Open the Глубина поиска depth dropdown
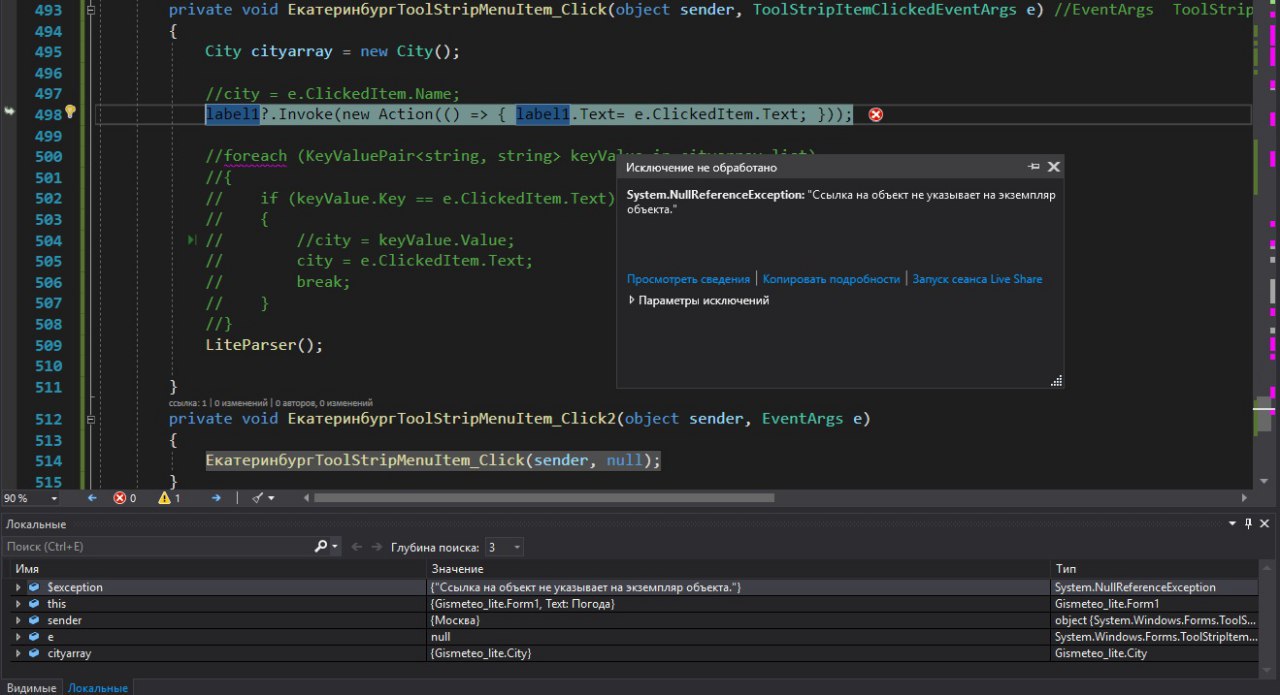Viewport: 1280px width, 695px height. 516,547
